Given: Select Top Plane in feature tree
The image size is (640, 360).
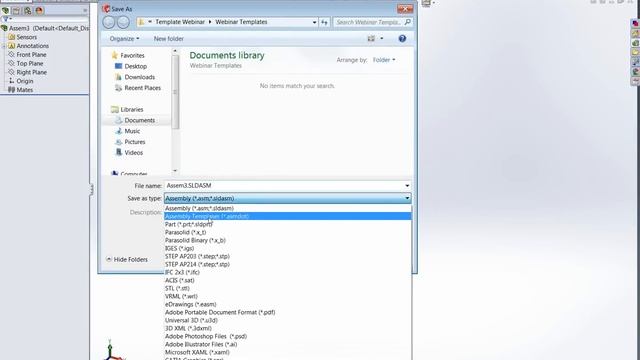Looking at the screenshot, I should 29,64.
